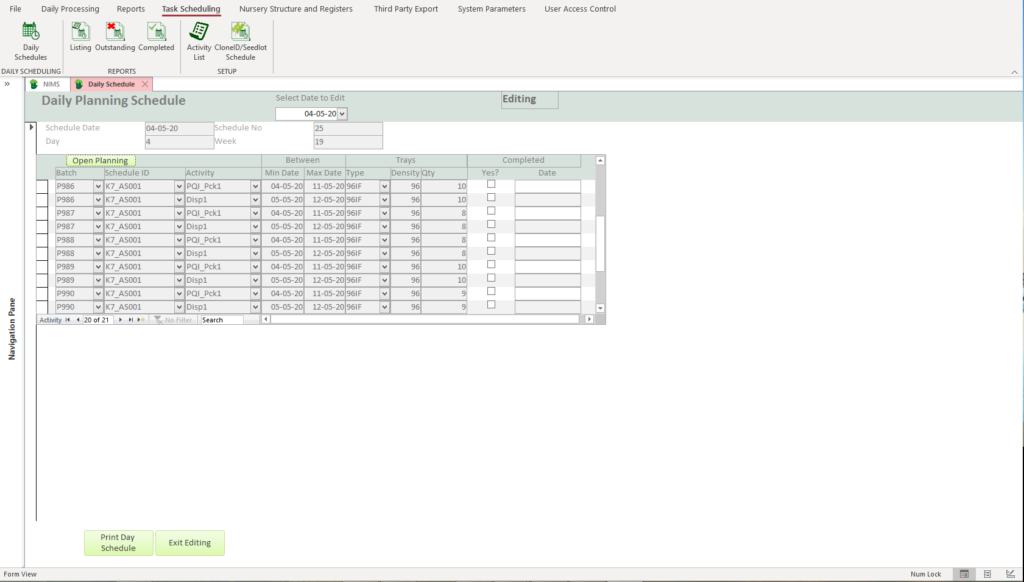
Task: Expand Activity dropdown for P990 Disp1 row
Action: pos(256,308)
